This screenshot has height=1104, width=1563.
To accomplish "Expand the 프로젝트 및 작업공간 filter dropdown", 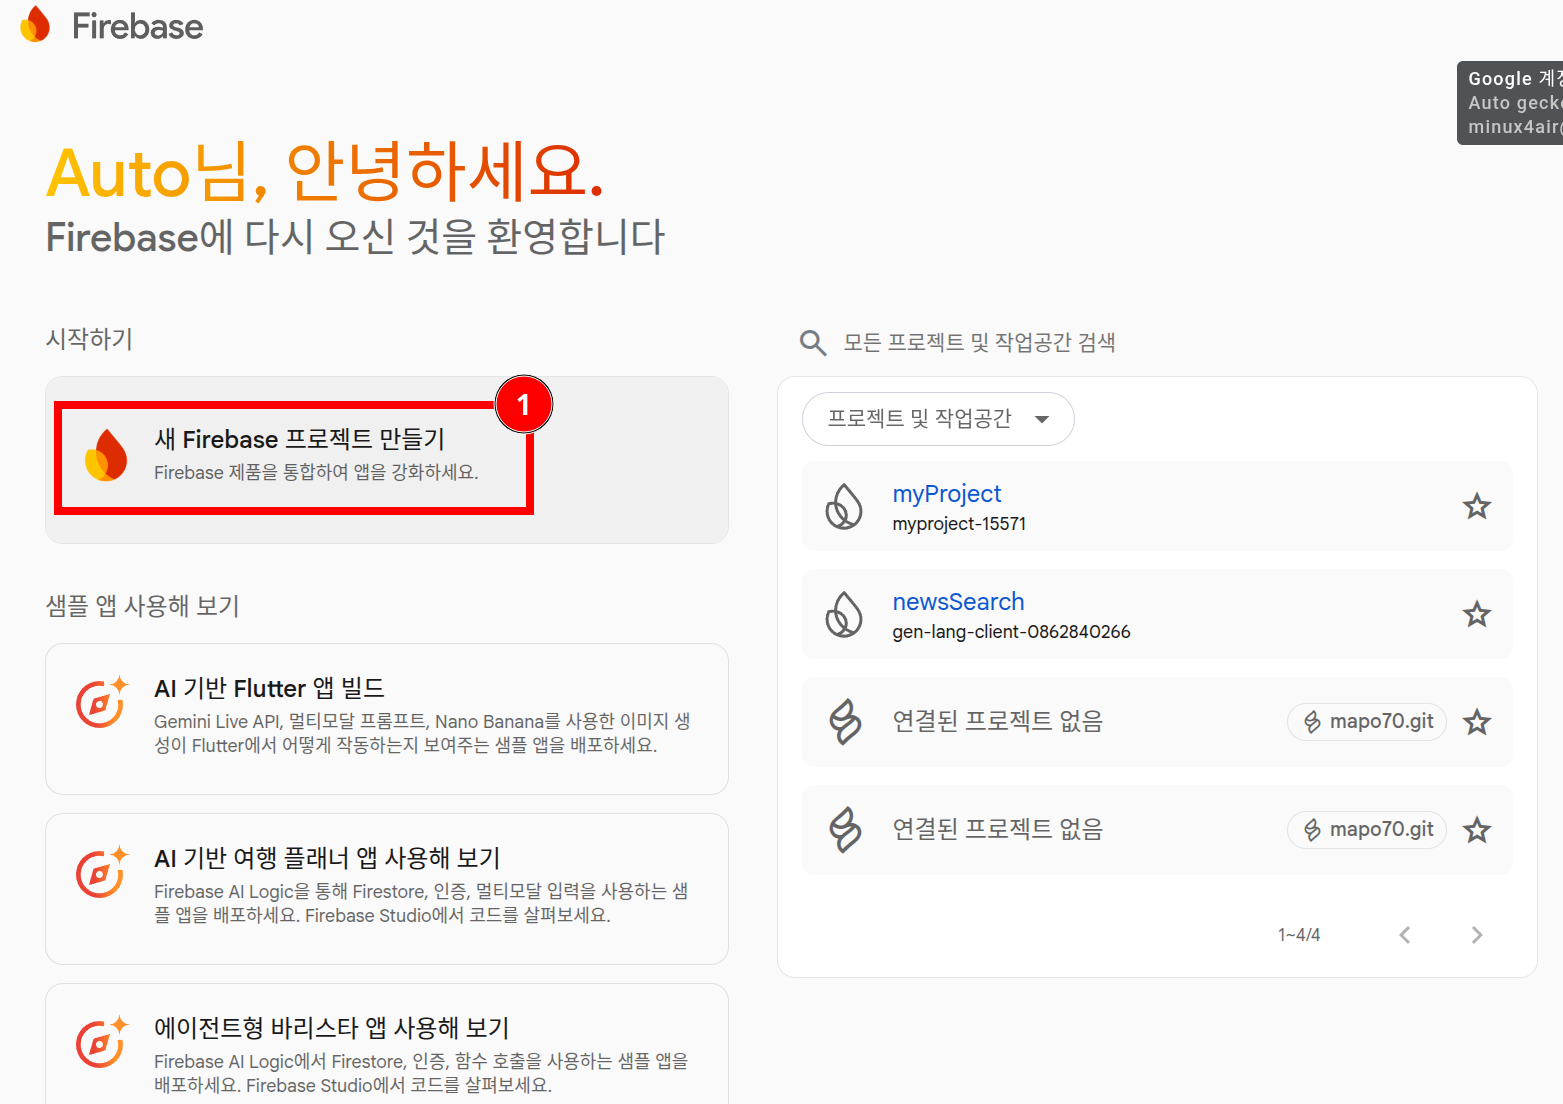I will click(x=938, y=419).
